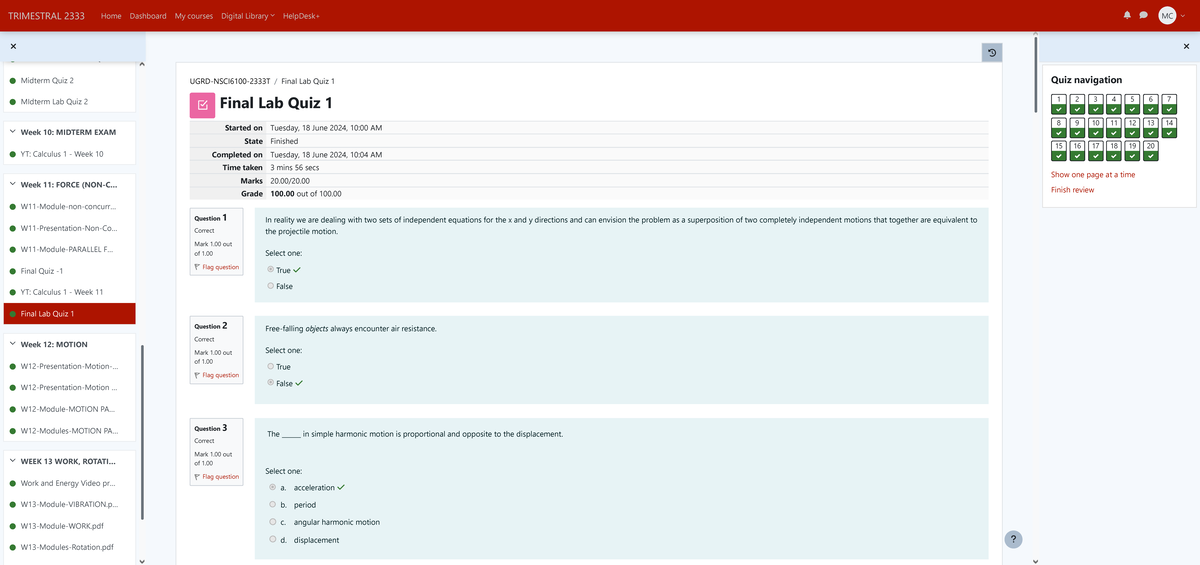The width and height of the screenshot is (1200, 565).
Task: Select option d. displacement
Action: 273,540
